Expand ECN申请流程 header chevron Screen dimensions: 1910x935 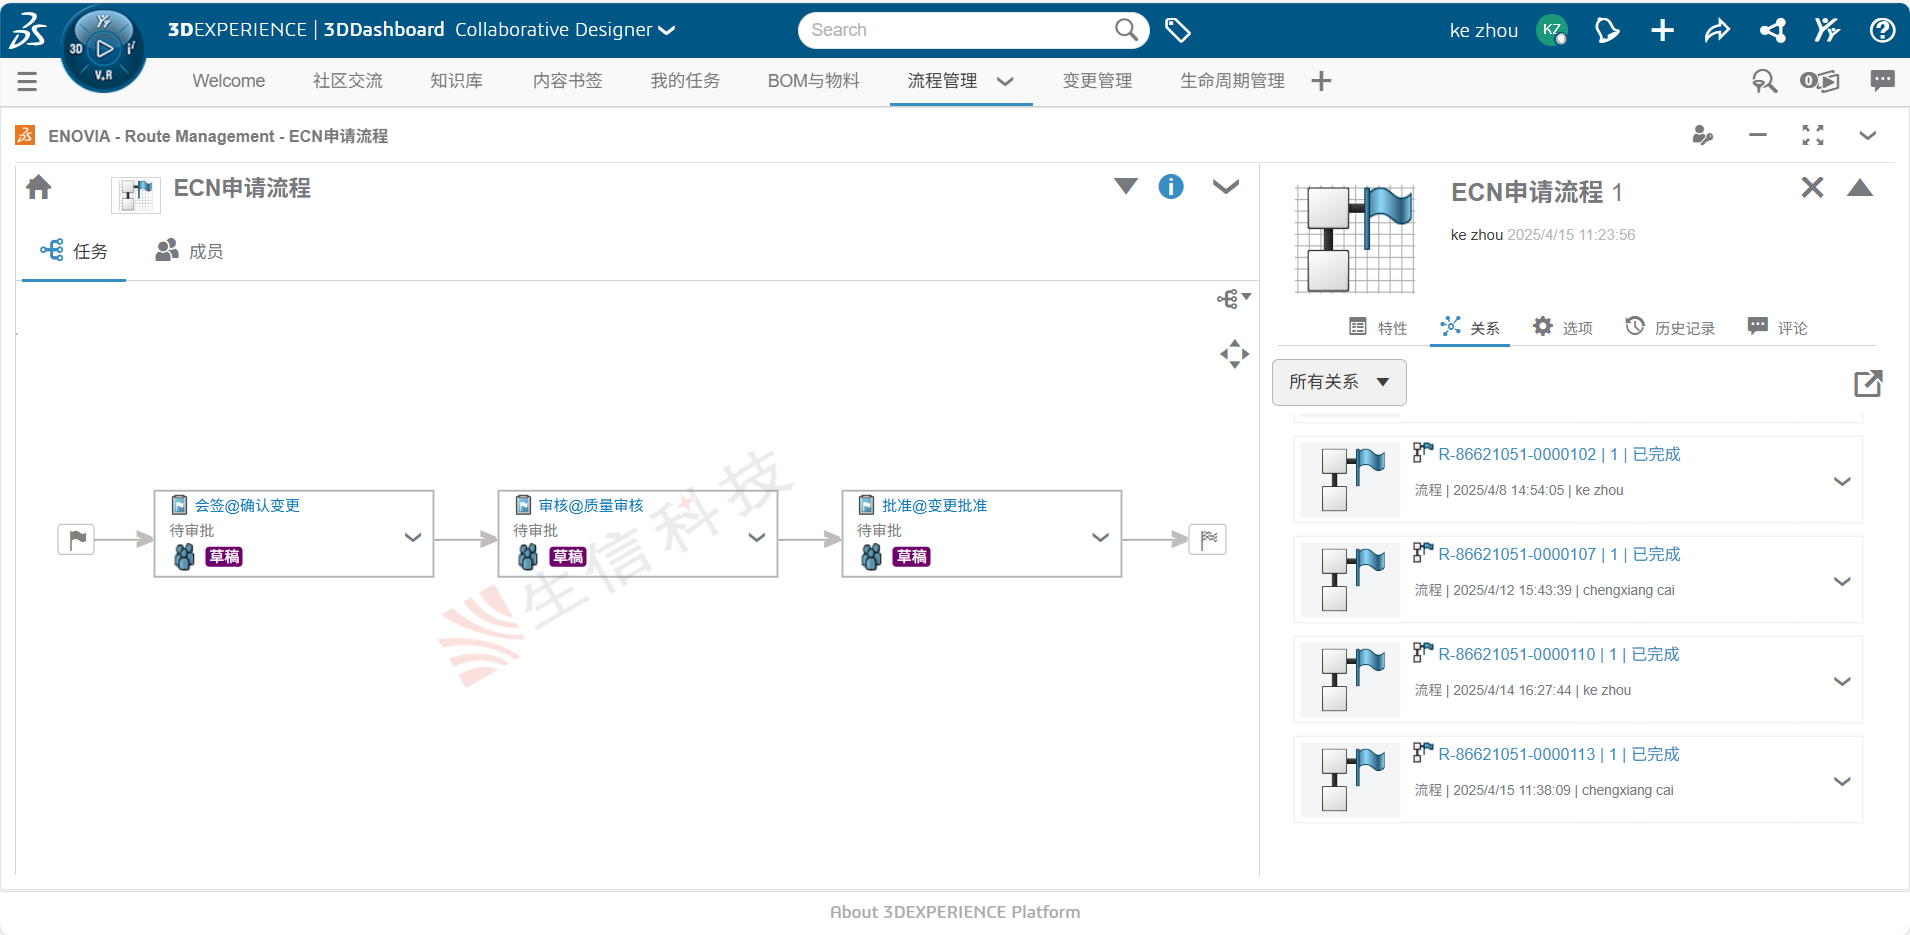click(x=1226, y=186)
